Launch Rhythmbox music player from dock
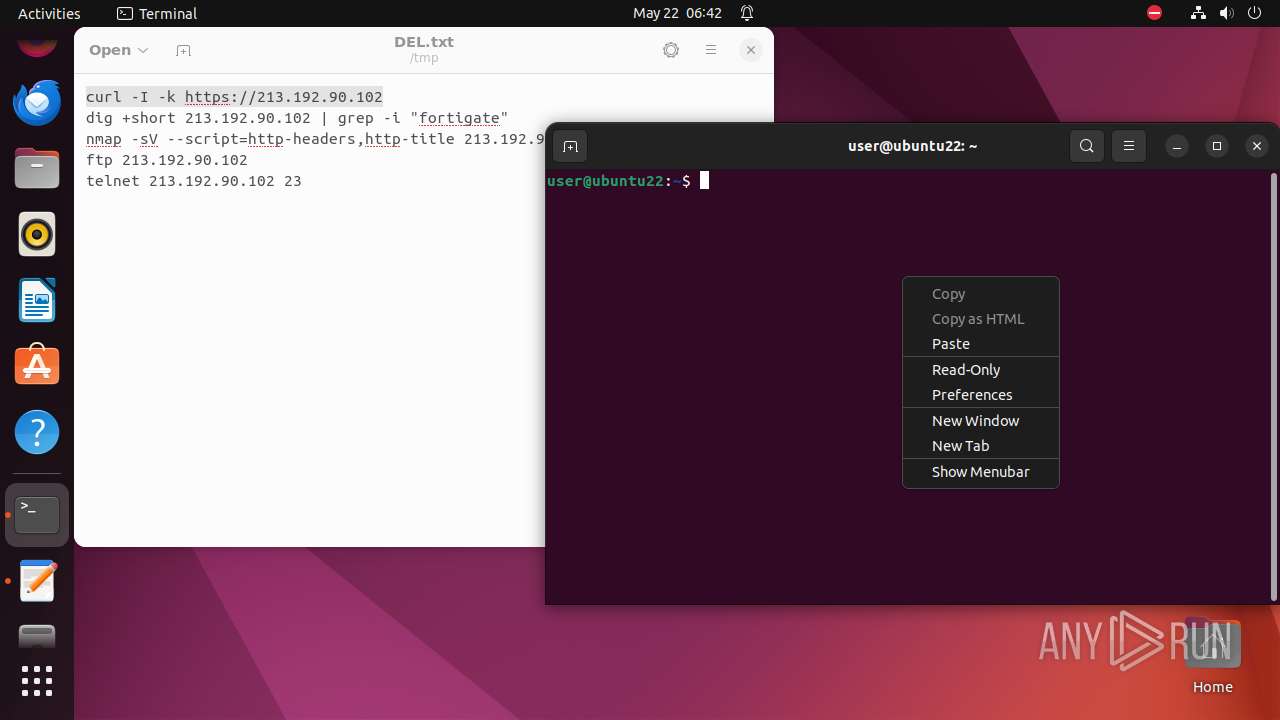The height and width of the screenshot is (720, 1280). 37,234
